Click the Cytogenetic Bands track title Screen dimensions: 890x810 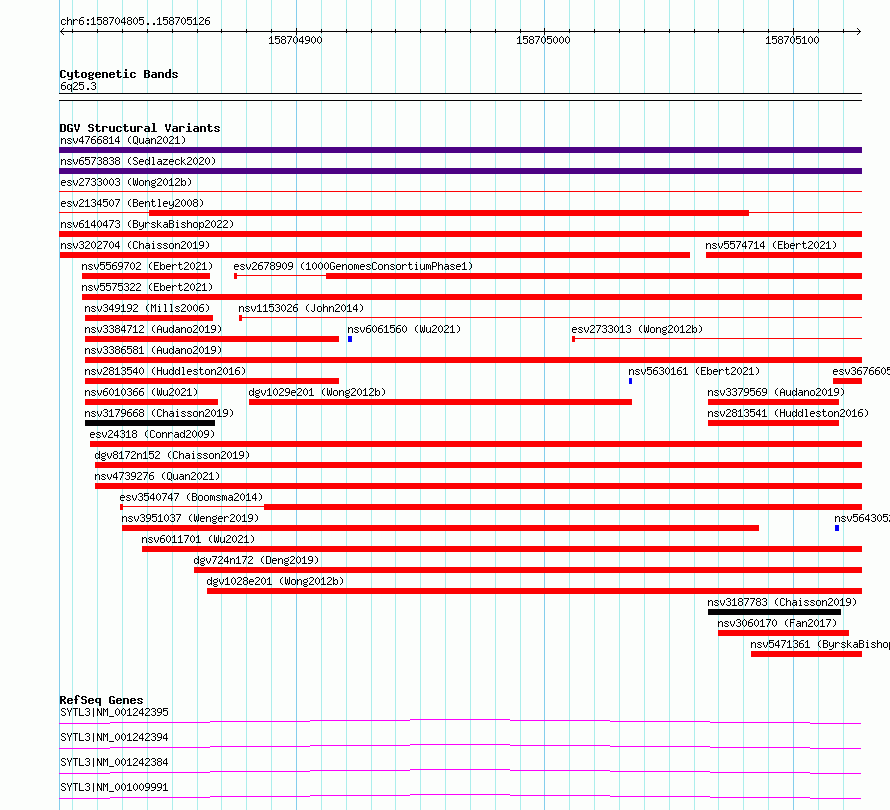click(119, 74)
